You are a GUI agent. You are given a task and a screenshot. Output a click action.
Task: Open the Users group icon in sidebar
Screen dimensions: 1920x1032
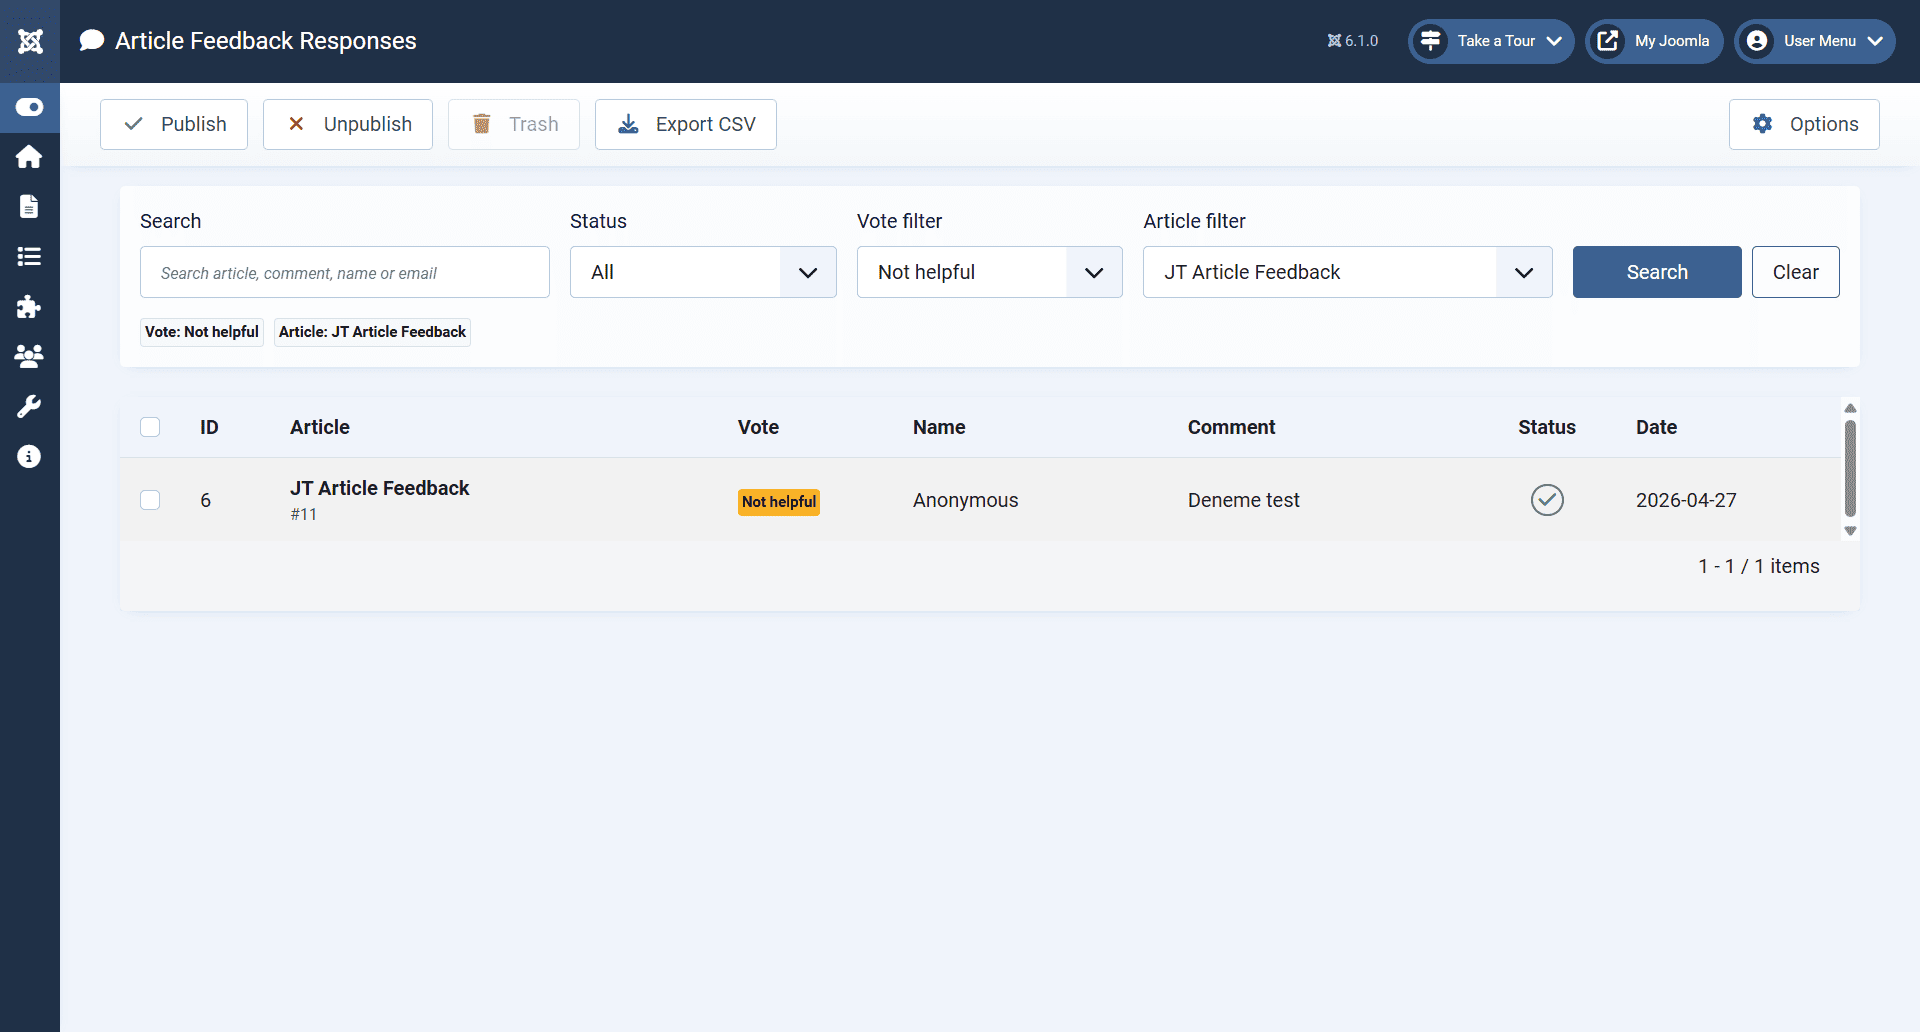[x=30, y=357]
